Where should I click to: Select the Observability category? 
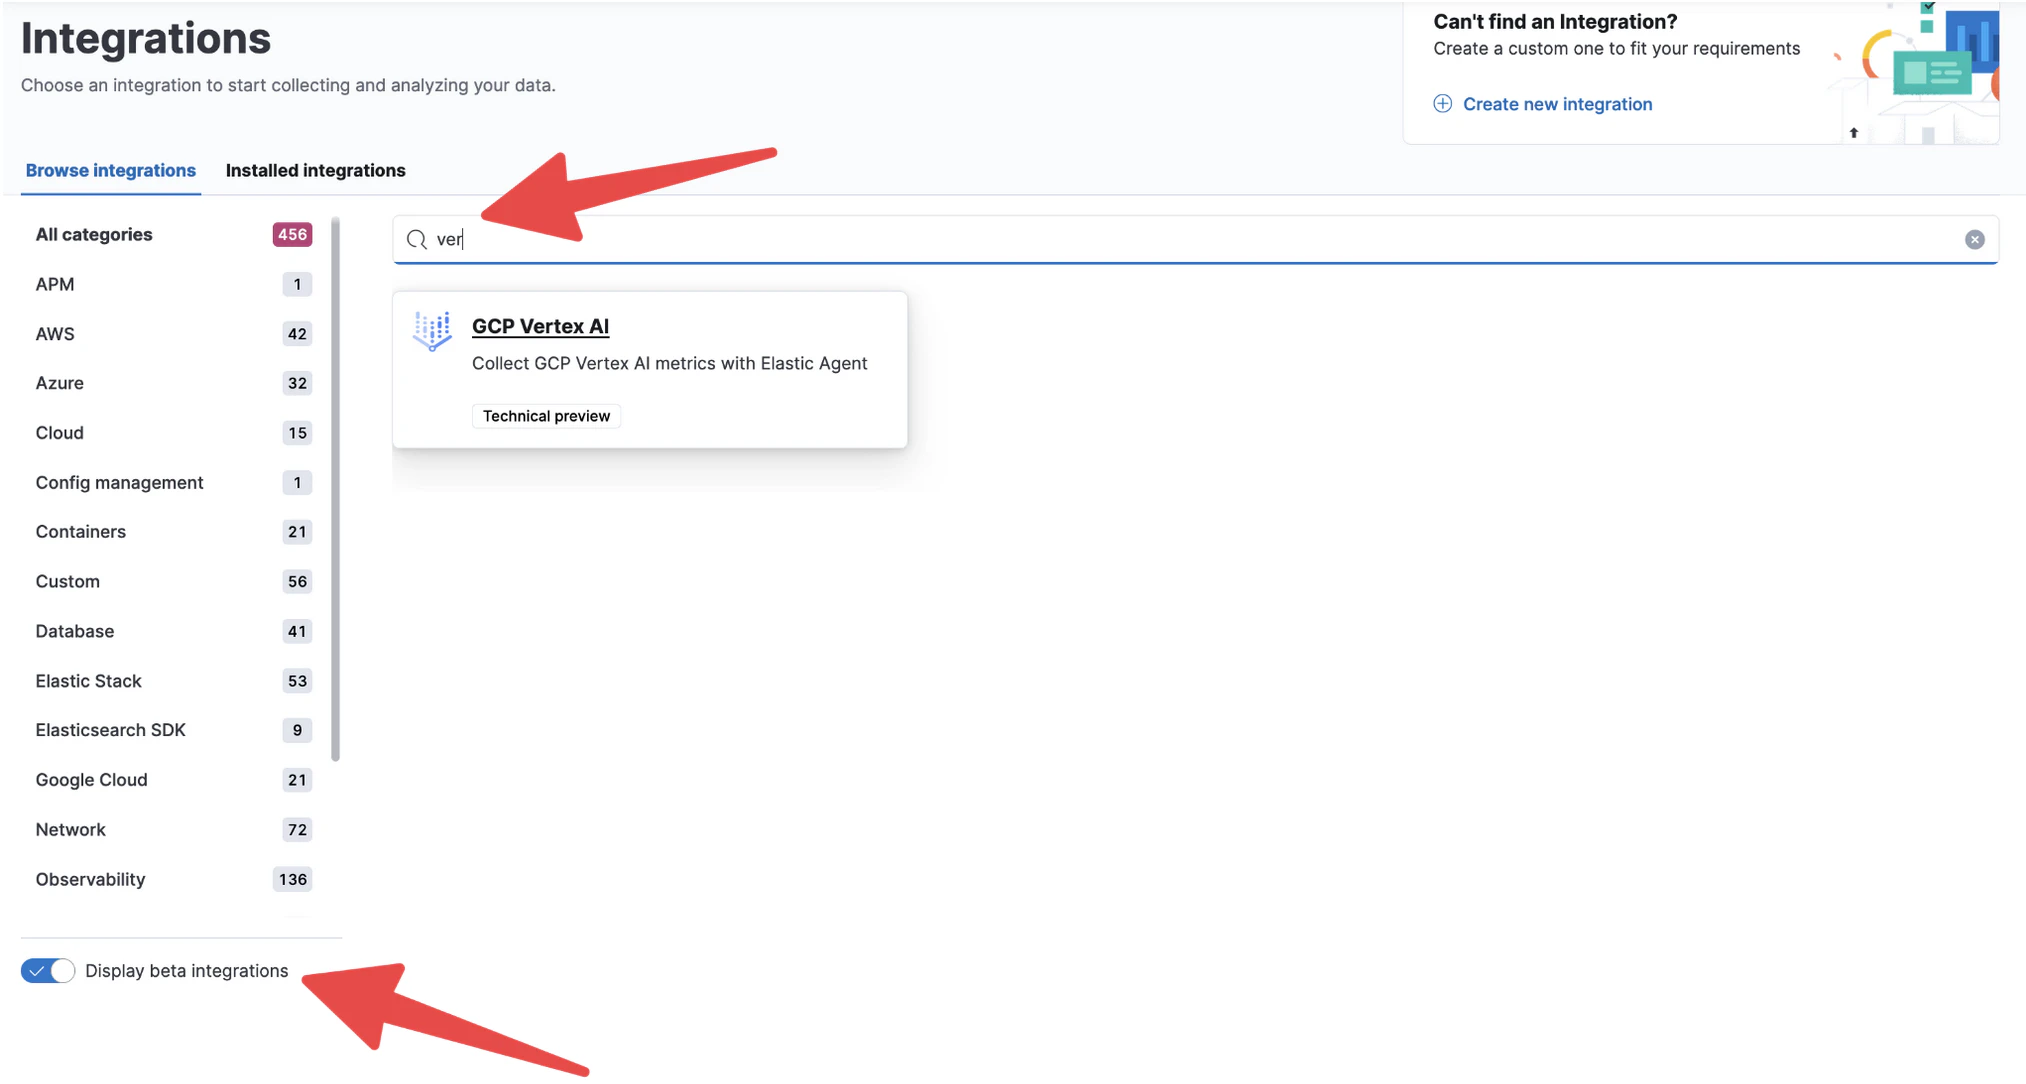point(173,879)
